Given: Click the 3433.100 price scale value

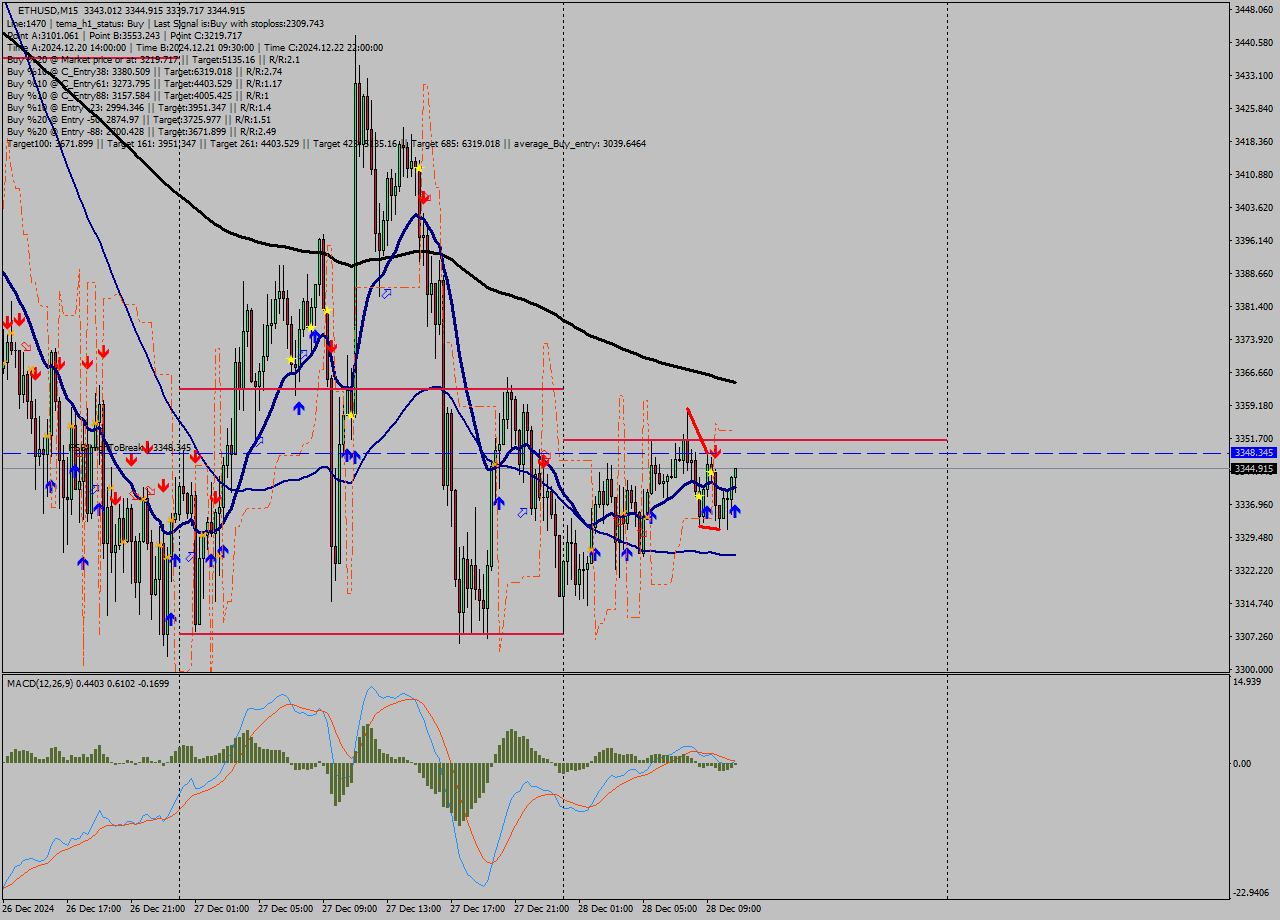Looking at the screenshot, I should (x=1253, y=75).
